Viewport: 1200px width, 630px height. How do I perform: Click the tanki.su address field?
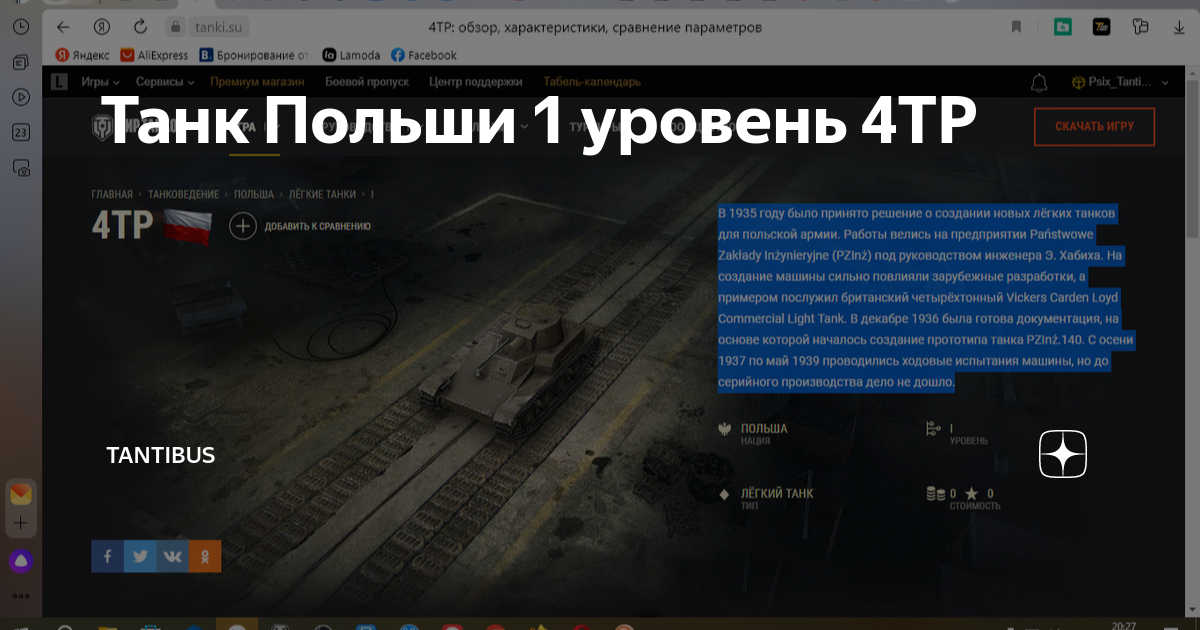(x=216, y=27)
